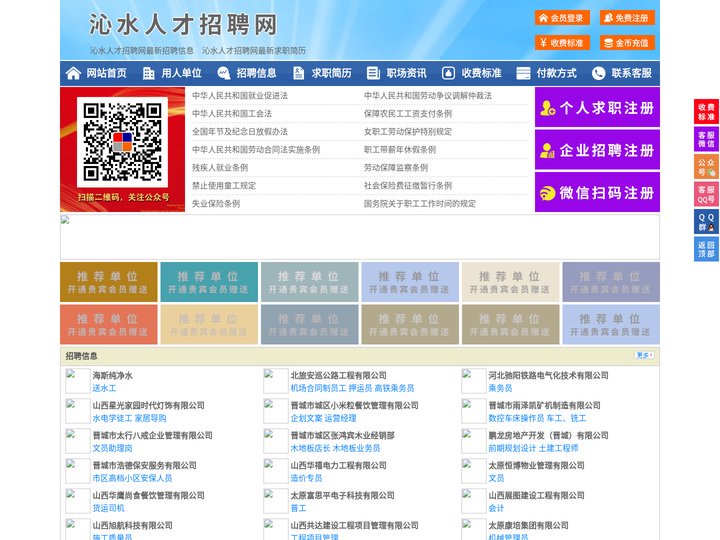Click the home icon beside 网站首页
This screenshot has height=540, width=720.
click(73, 73)
